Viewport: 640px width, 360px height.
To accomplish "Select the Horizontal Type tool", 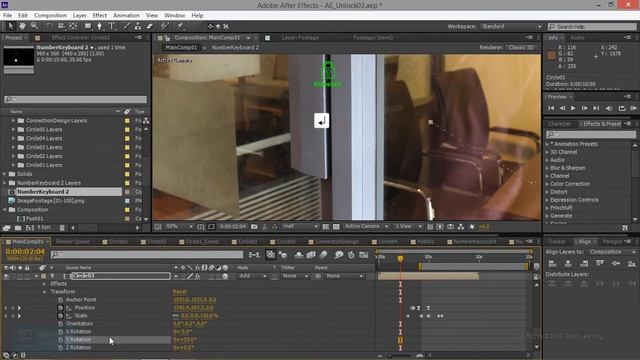I will click(111, 26).
